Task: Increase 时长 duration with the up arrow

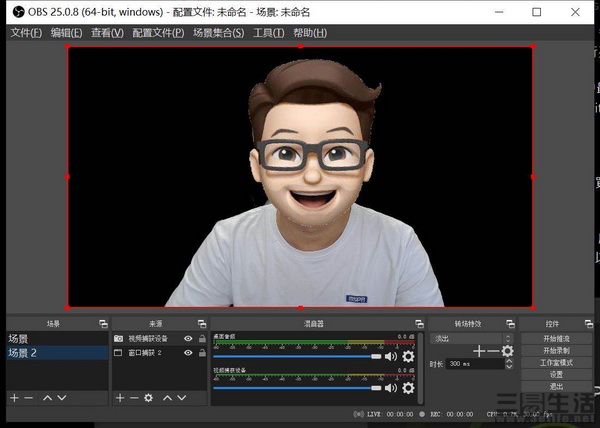Action: [x=509, y=361]
